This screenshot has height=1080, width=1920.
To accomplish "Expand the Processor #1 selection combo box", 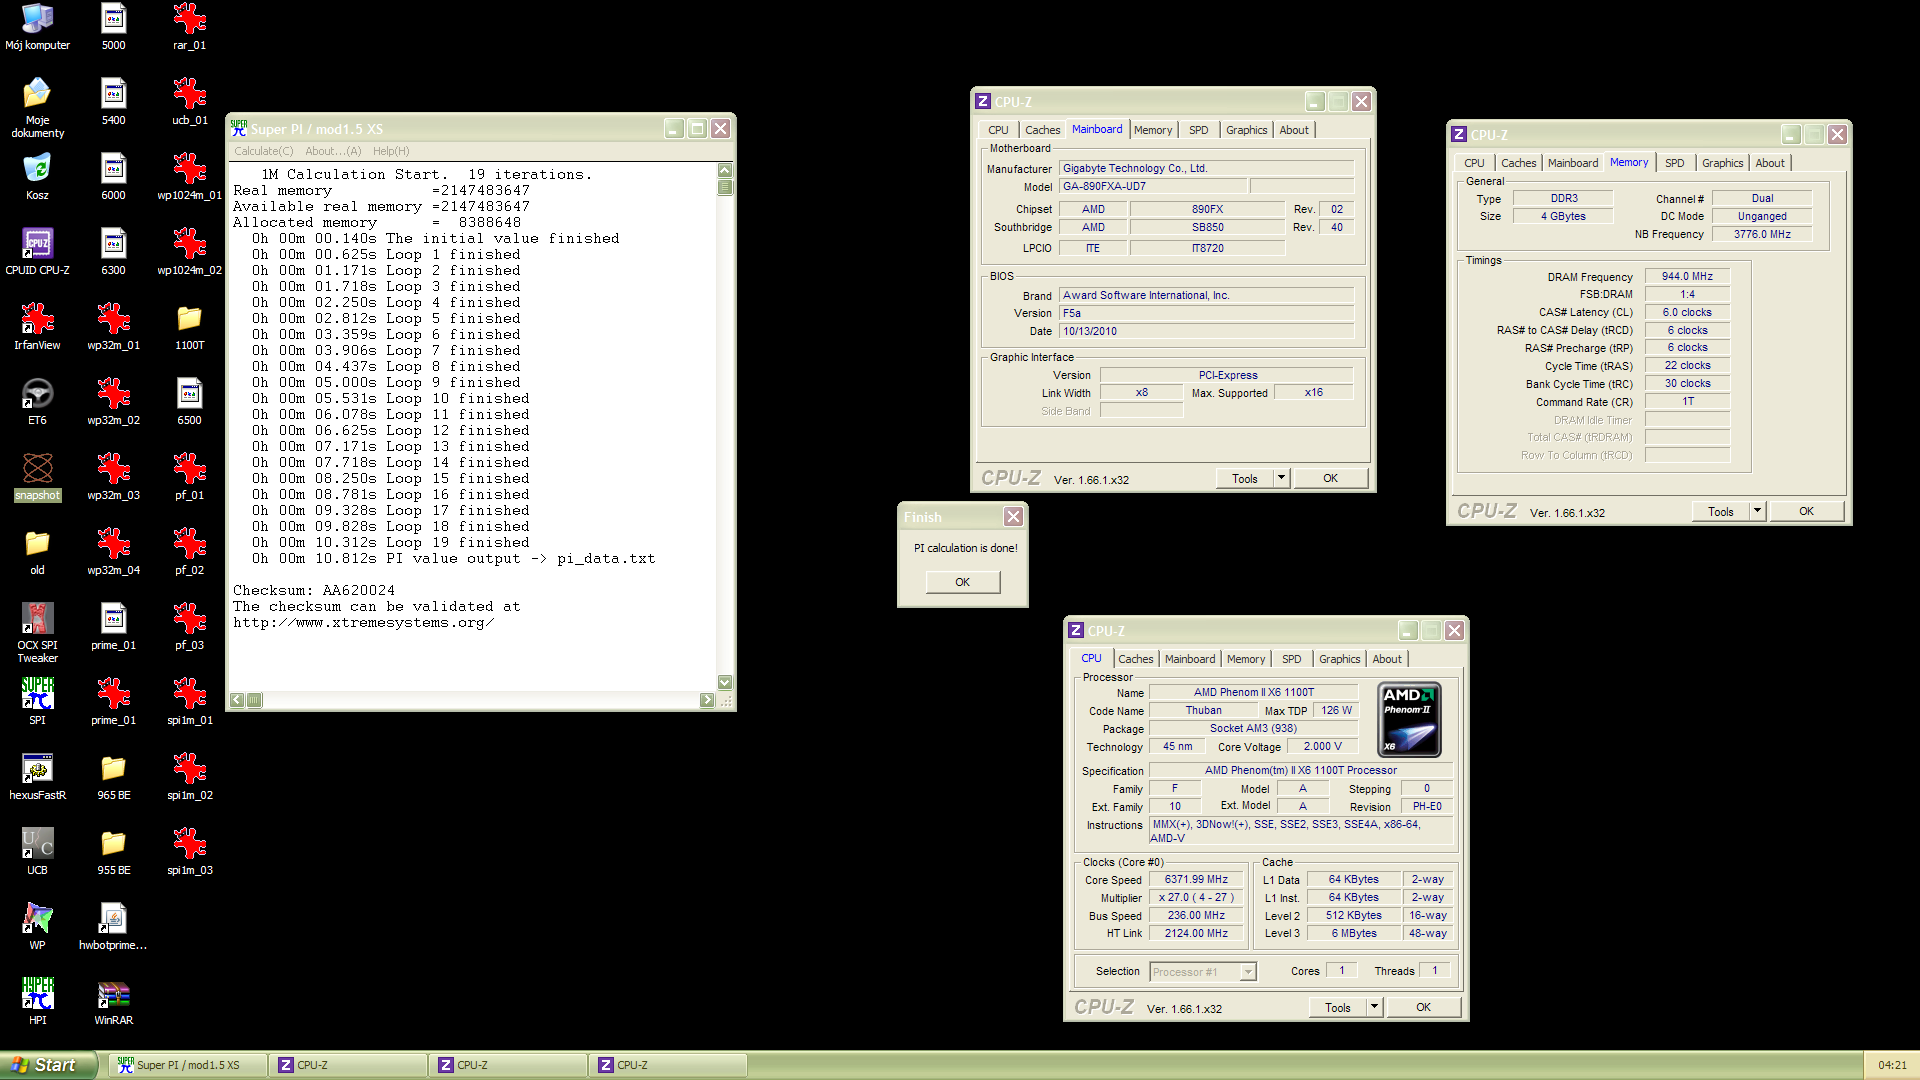I will pyautogui.click(x=1203, y=972).
